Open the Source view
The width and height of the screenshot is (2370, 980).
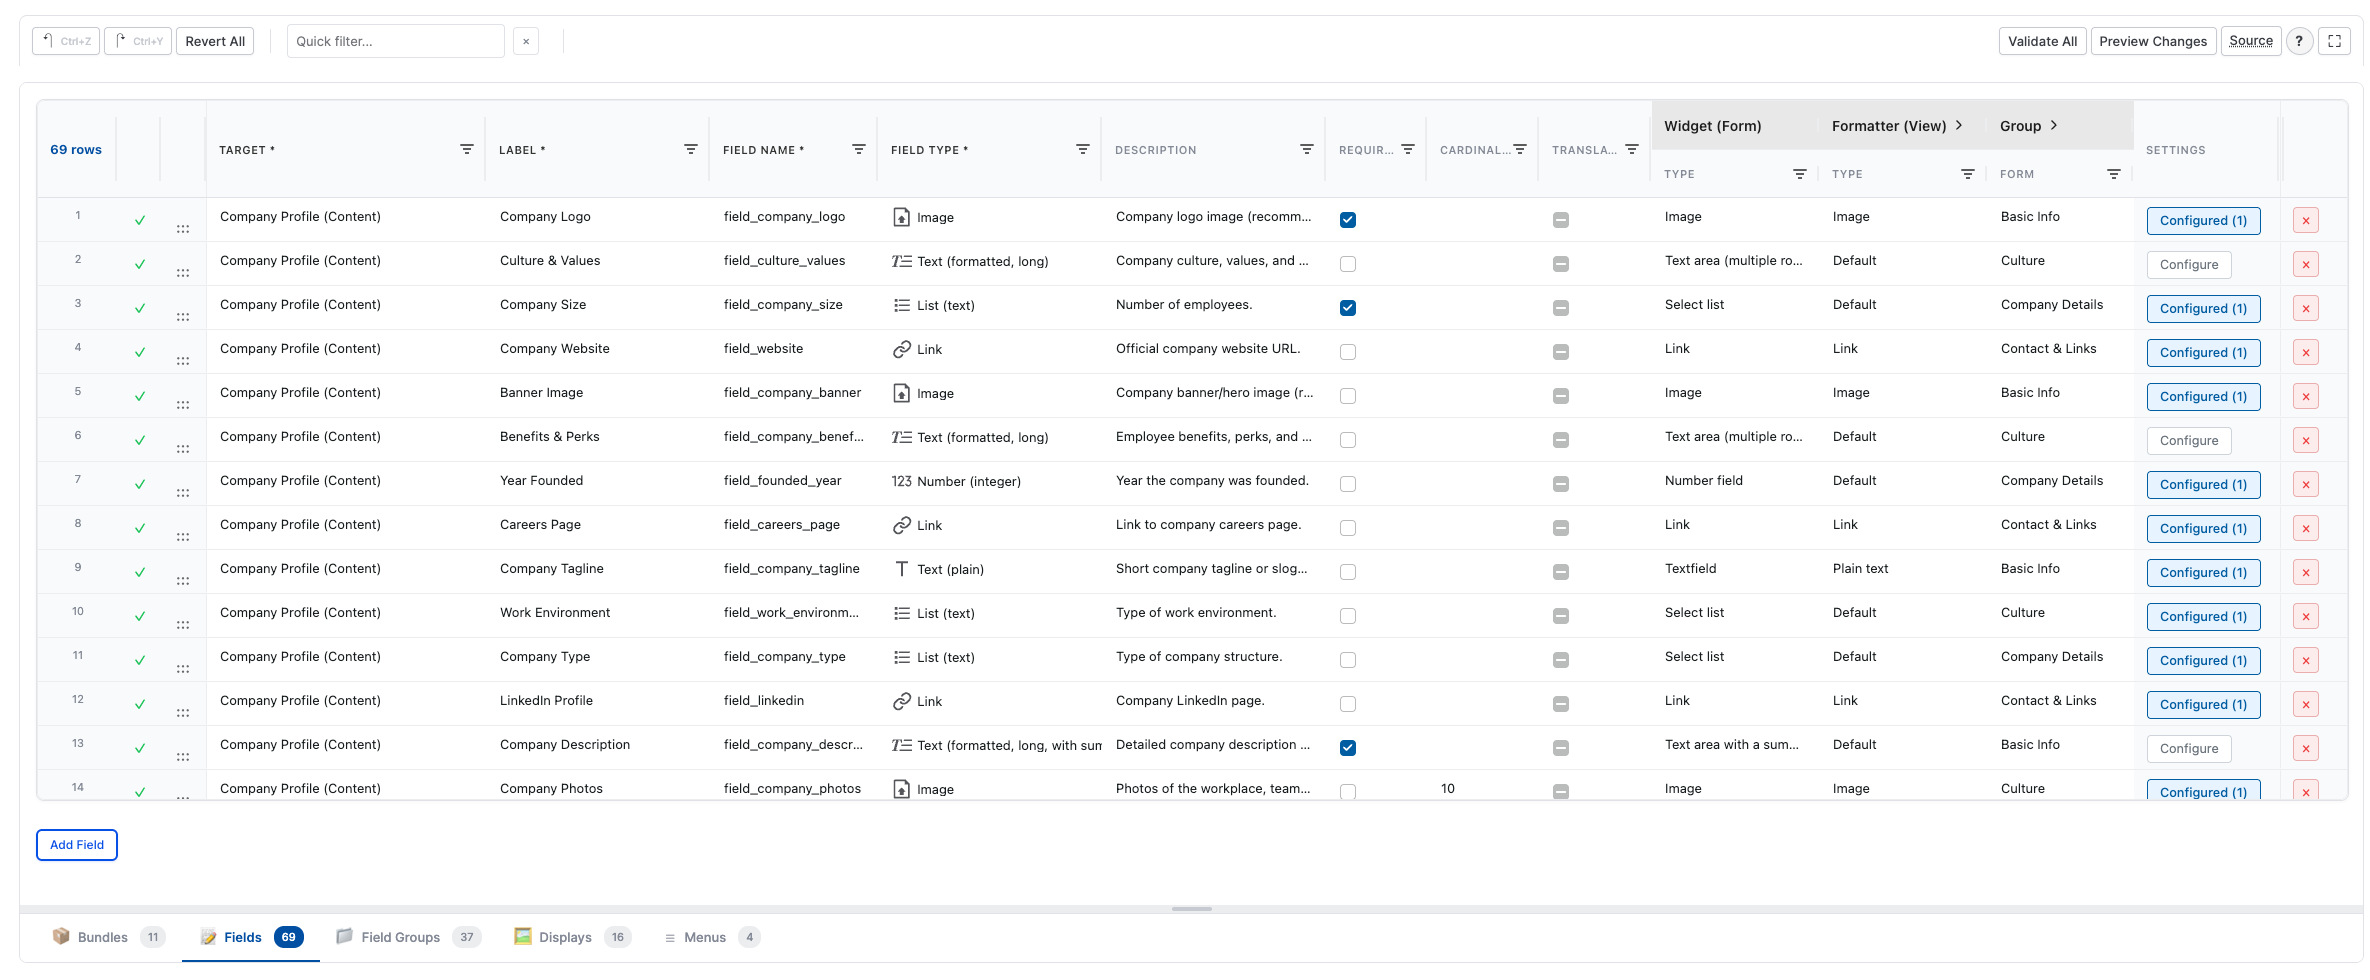[2251, 41]
